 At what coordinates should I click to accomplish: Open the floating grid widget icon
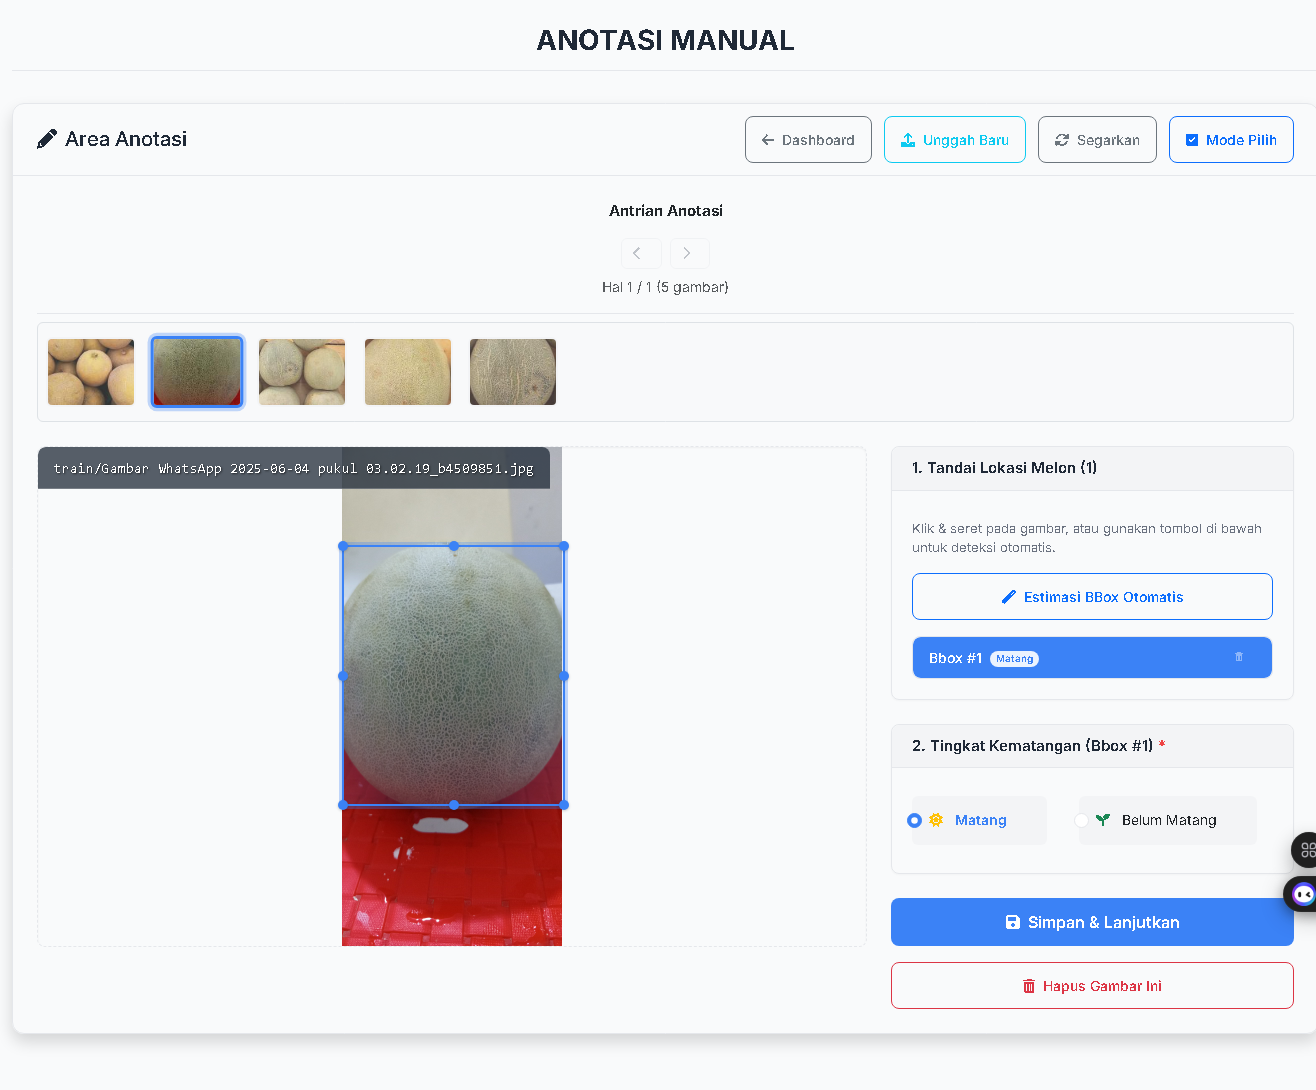[x=1305, y=850]
